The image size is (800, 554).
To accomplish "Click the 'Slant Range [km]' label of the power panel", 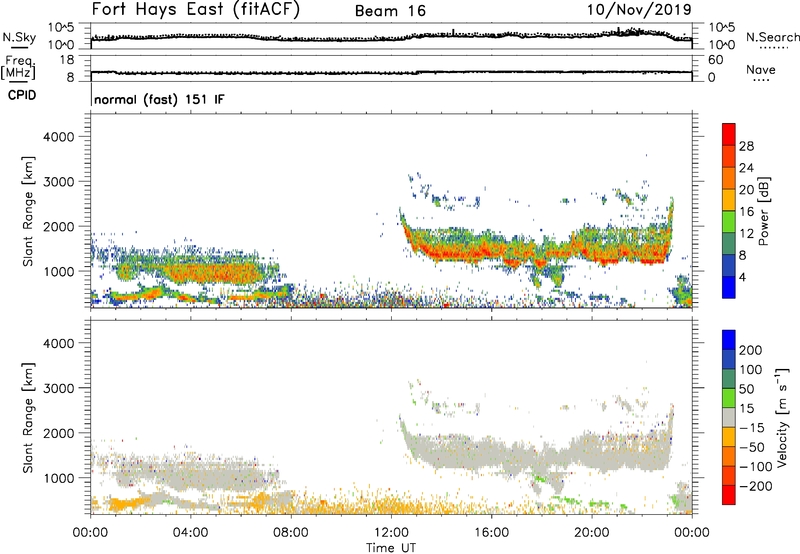I will coord(28,211).
